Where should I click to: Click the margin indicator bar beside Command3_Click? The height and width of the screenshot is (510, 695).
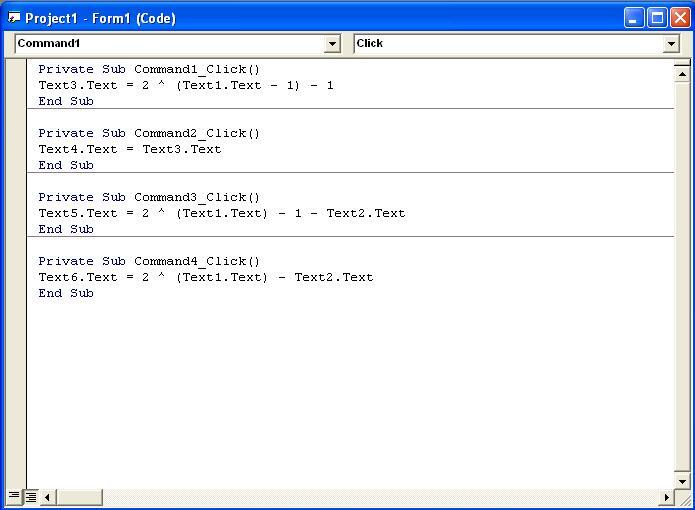tap(15, 198)
